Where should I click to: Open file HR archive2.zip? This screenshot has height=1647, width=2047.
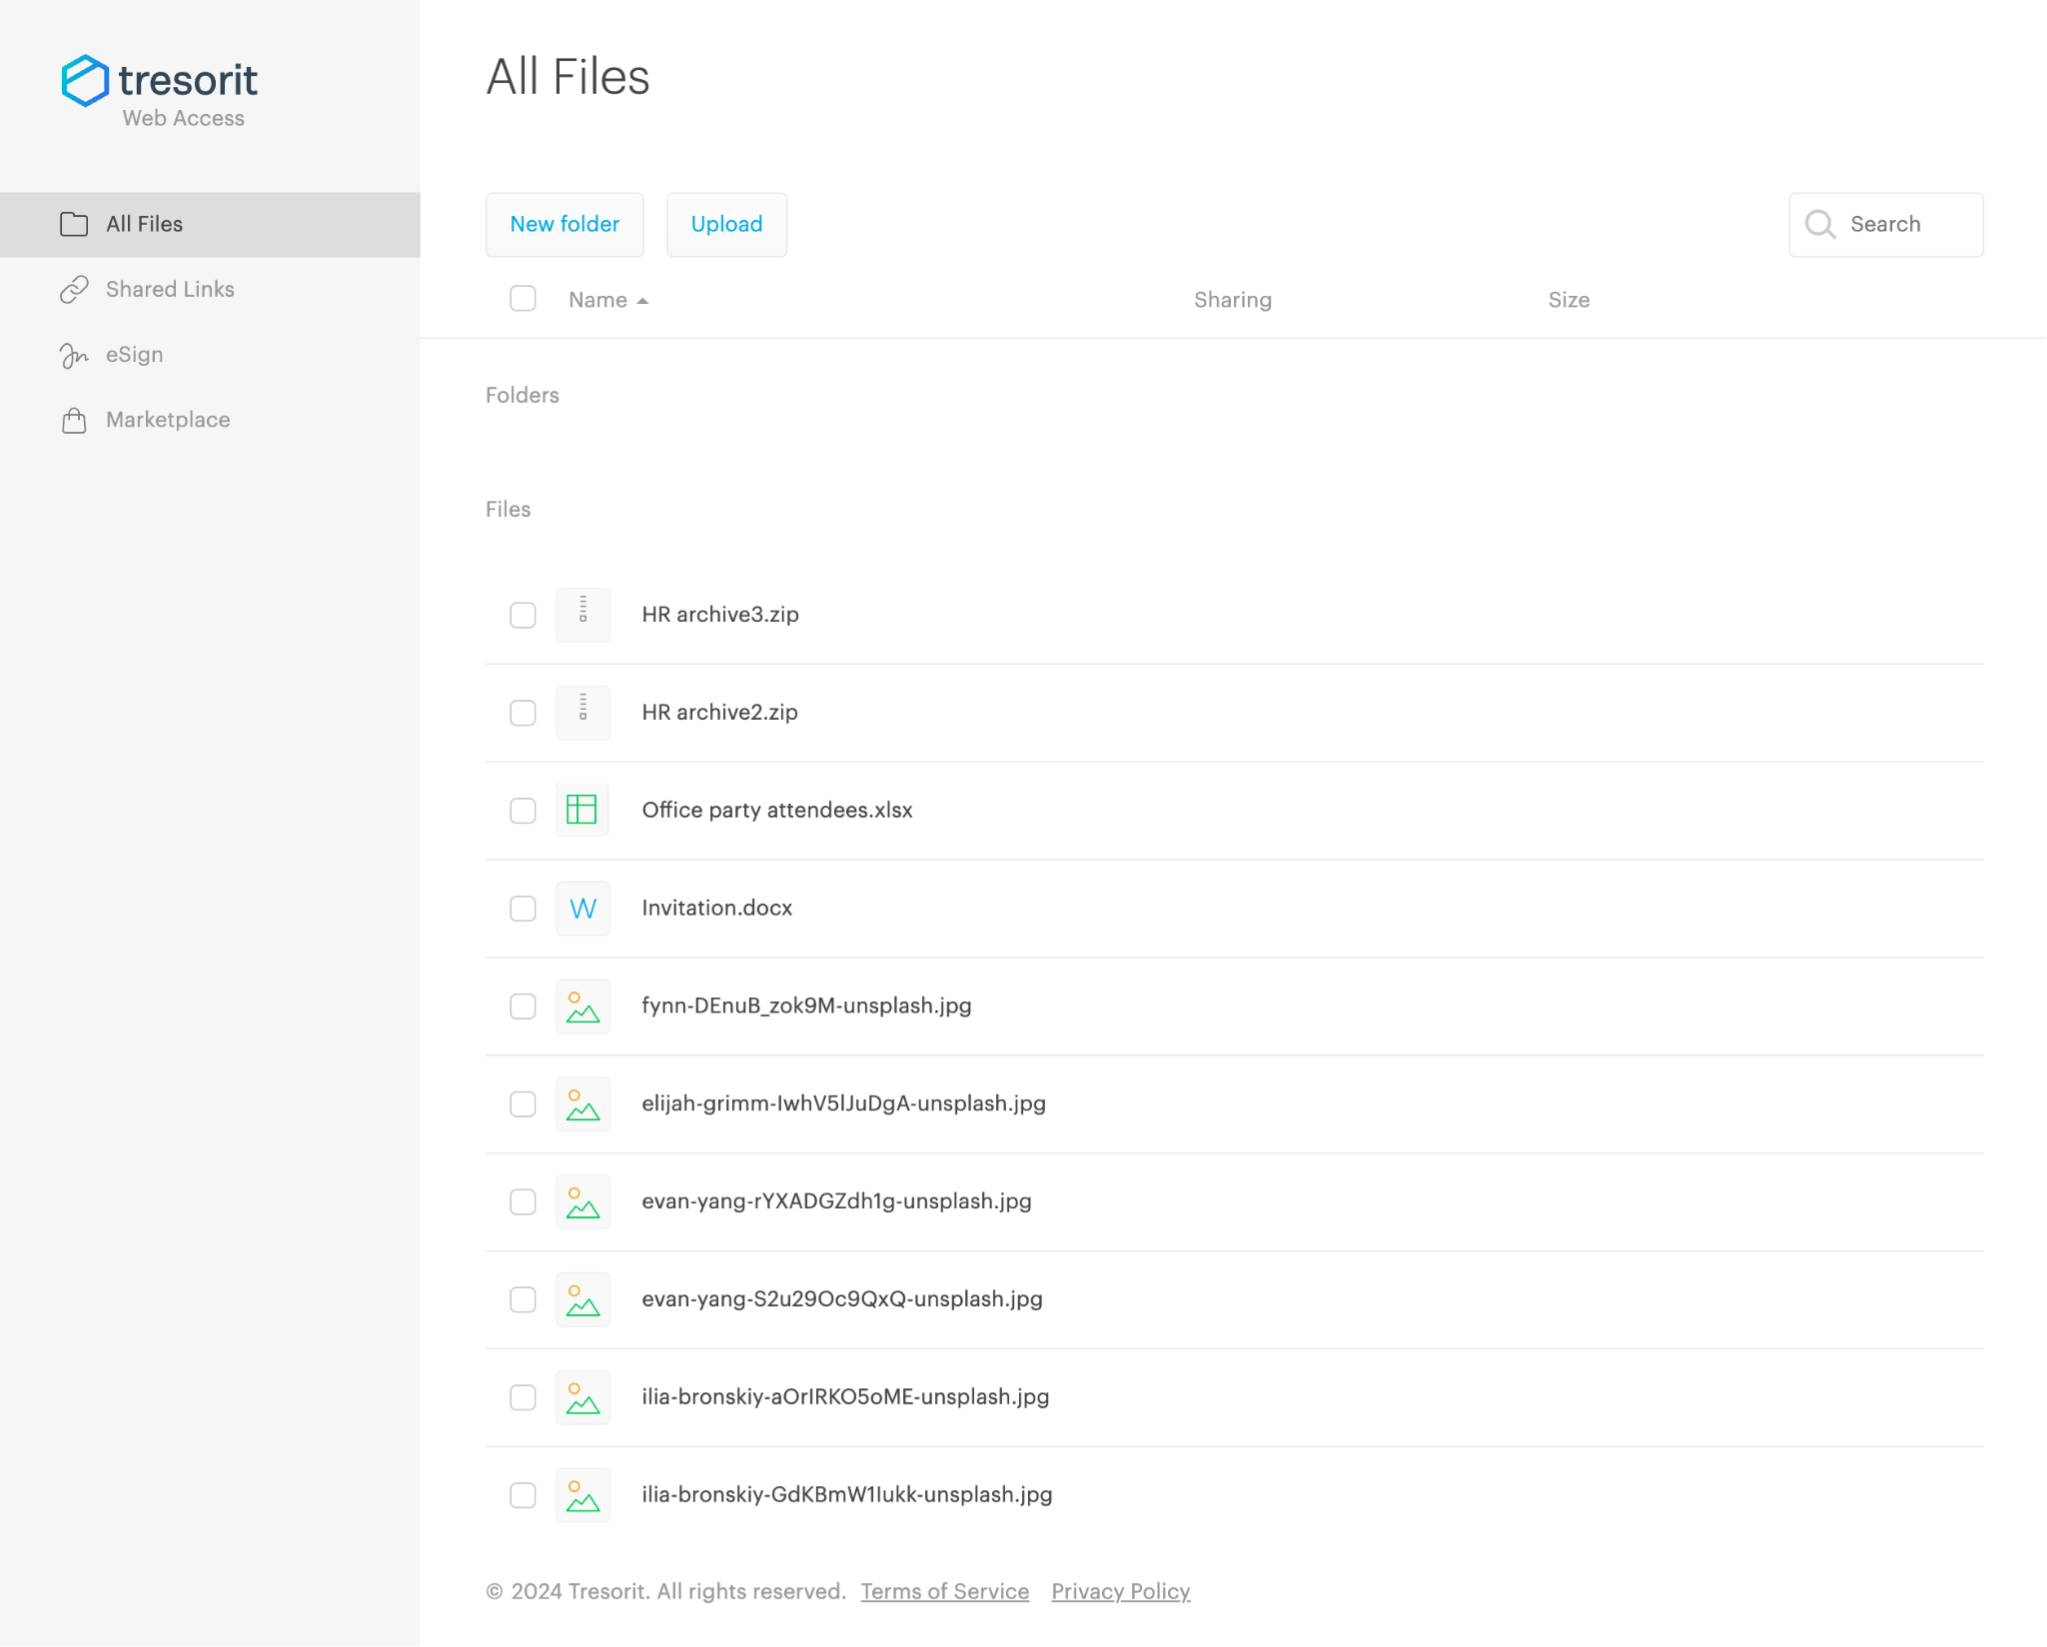720,713
